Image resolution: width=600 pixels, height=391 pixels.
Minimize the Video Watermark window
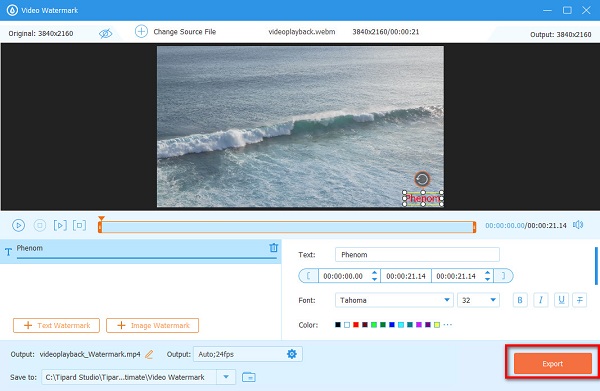click(x=548, y=10)
